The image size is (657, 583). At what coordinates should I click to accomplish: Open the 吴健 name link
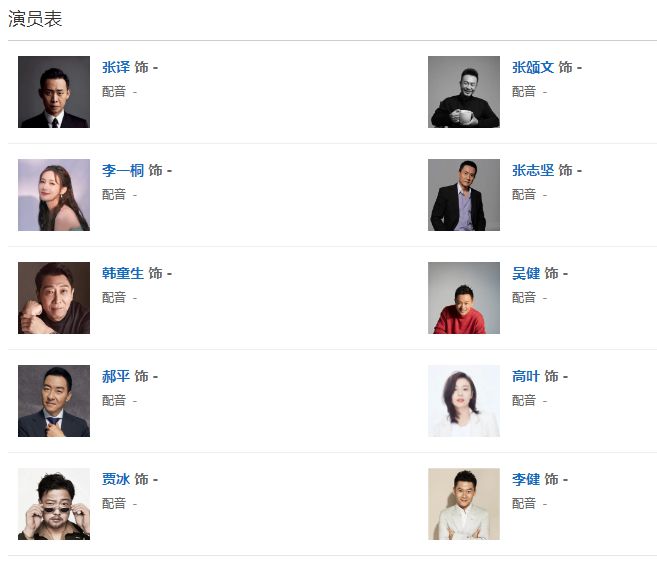coord(526,273)
